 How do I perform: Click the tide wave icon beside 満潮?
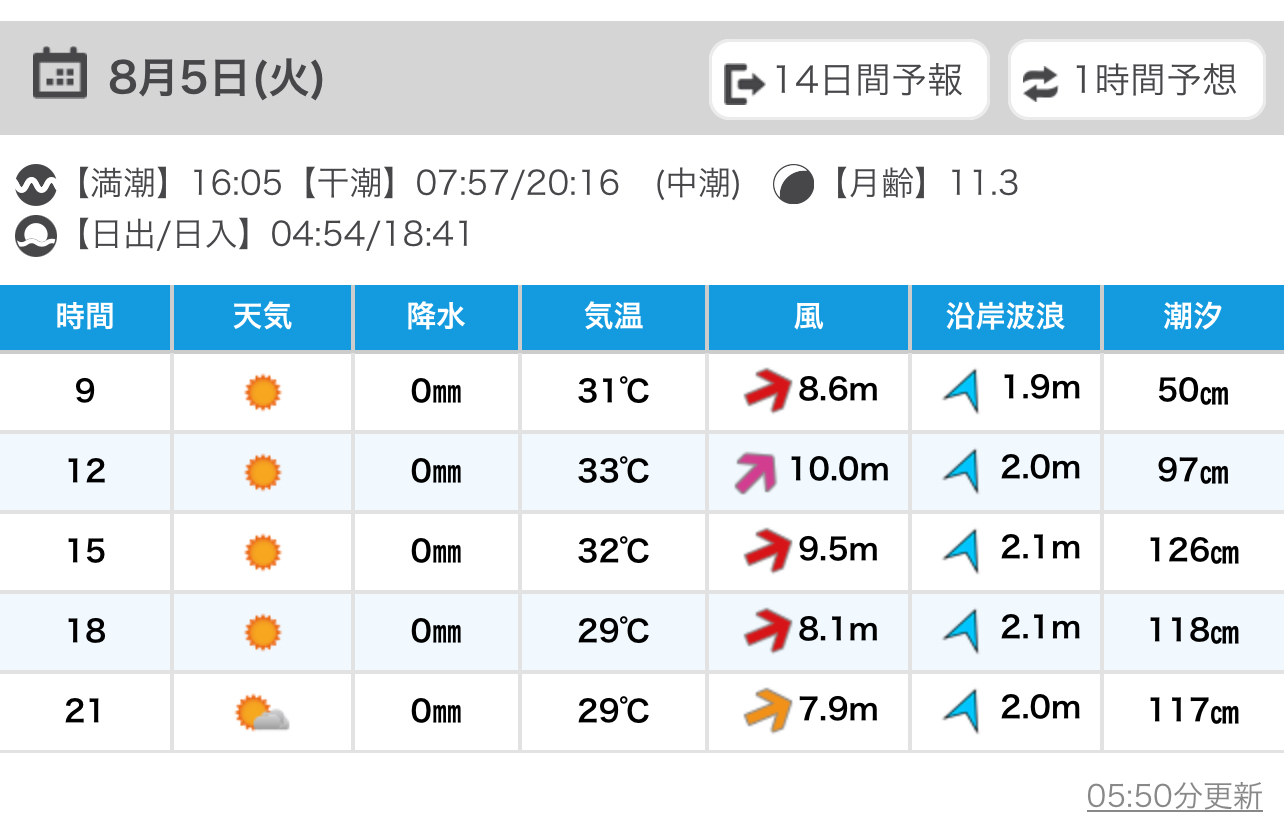(x=36, y=184)
